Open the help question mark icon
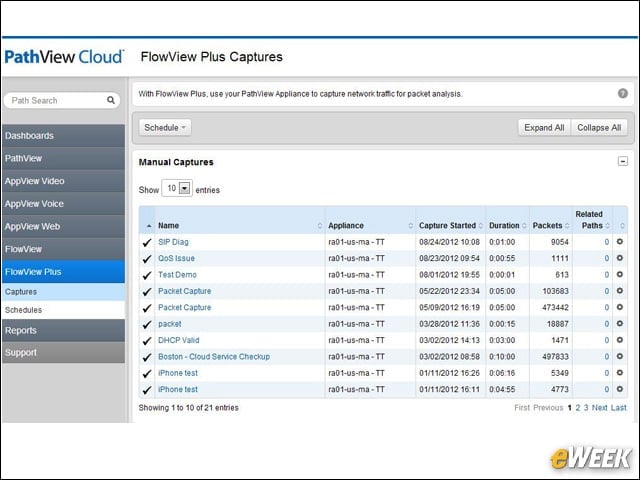Screen dimensions: 640x480 coord(622,93)
